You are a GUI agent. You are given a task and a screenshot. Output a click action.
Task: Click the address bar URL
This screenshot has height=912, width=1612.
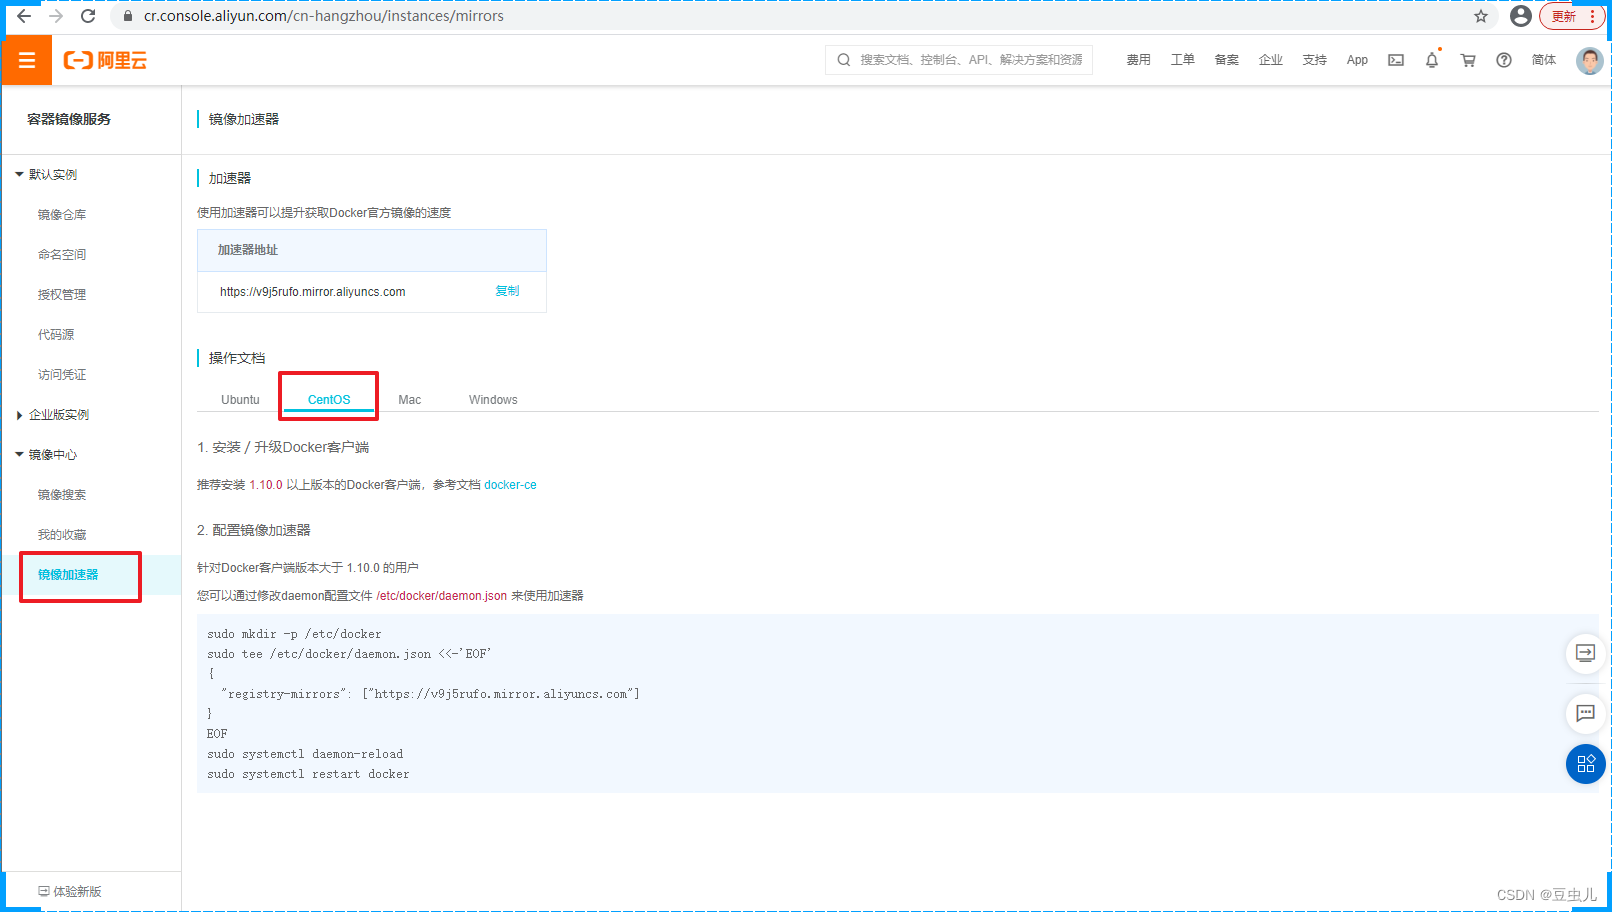coord(323,16)
